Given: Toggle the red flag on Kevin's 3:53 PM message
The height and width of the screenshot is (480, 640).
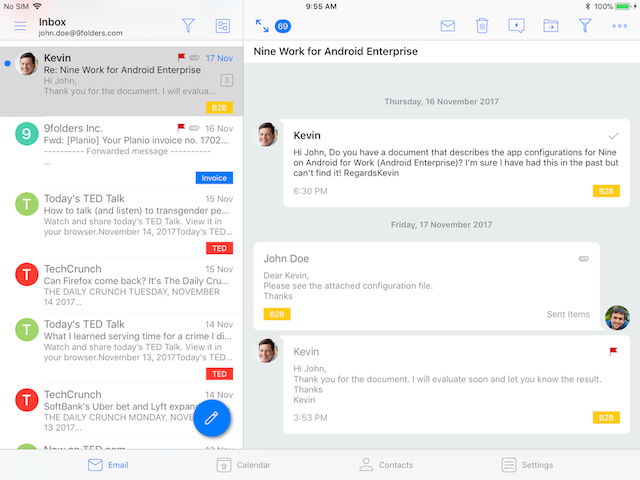Looking at the screenshot, I should point(613,351).
